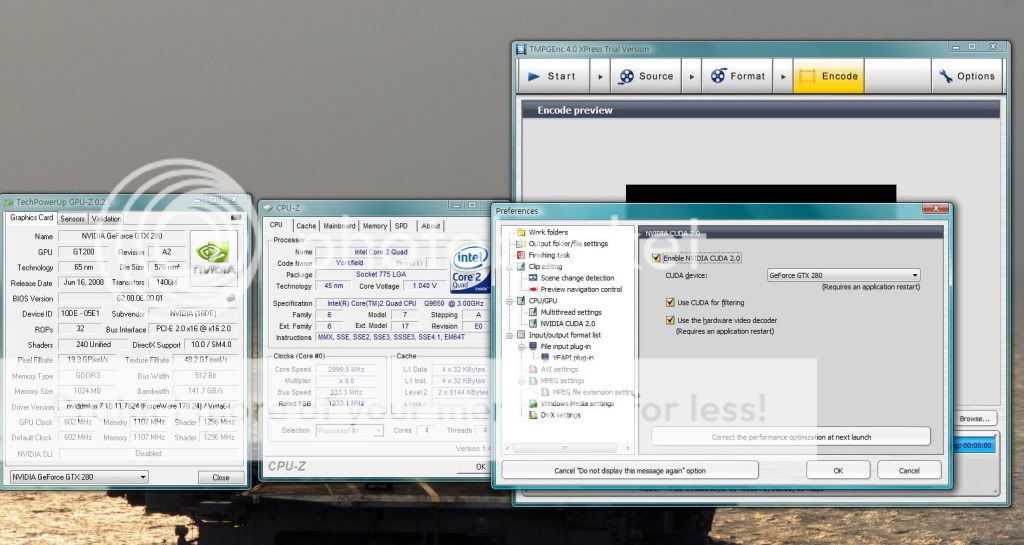Viewport: 1024px width, 545px height.
Task: Collapse the File input plug-in node
Action: click(521, 347)
